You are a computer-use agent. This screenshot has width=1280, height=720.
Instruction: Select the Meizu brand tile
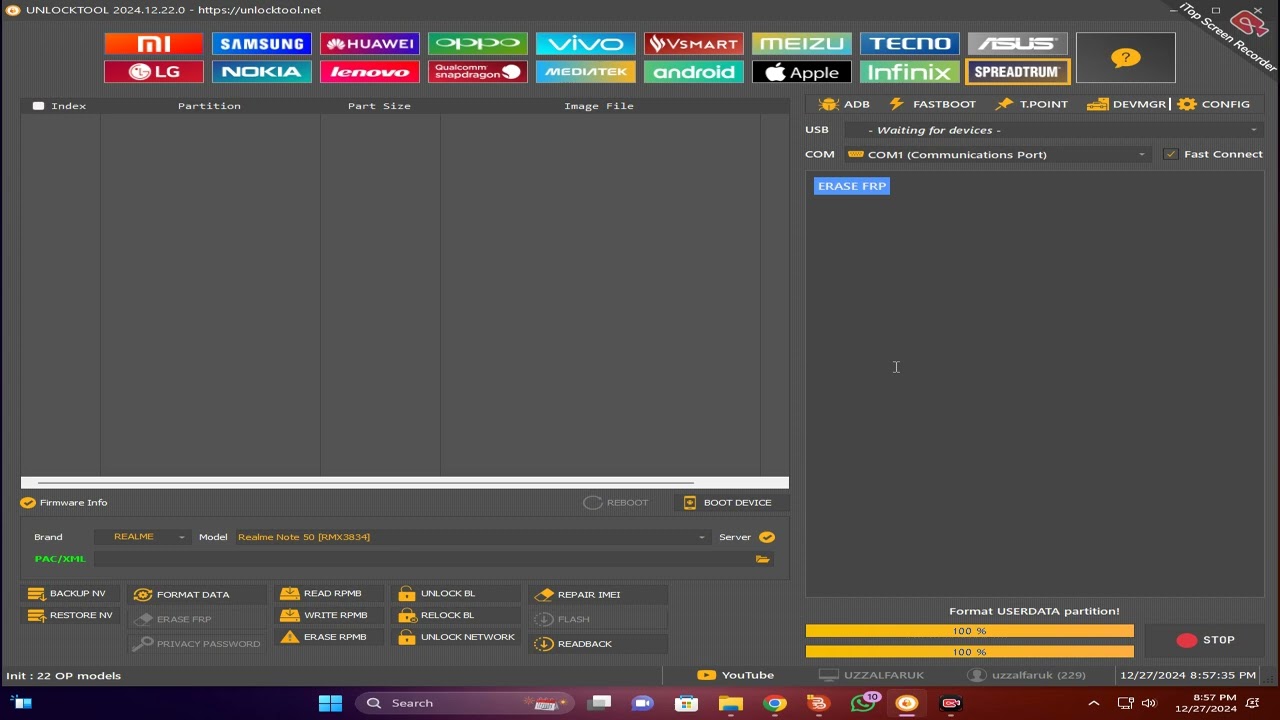[802, 44]
